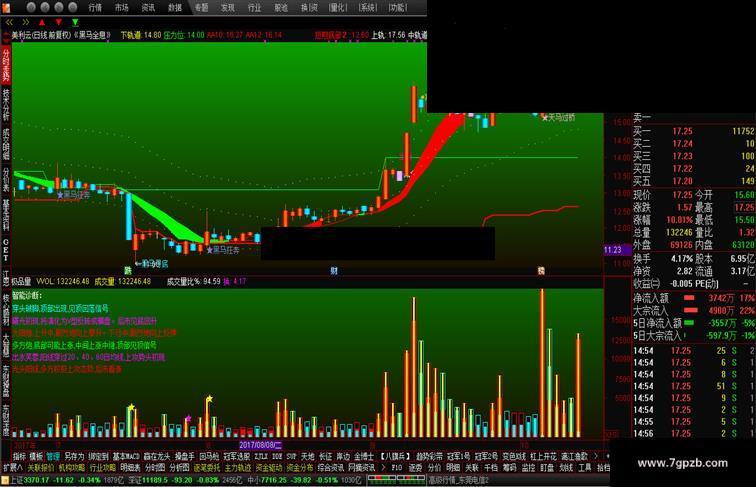Select the 冠军1号 indicator tab
This screenshot has height=487, width=756.
(x=459, y=456)
